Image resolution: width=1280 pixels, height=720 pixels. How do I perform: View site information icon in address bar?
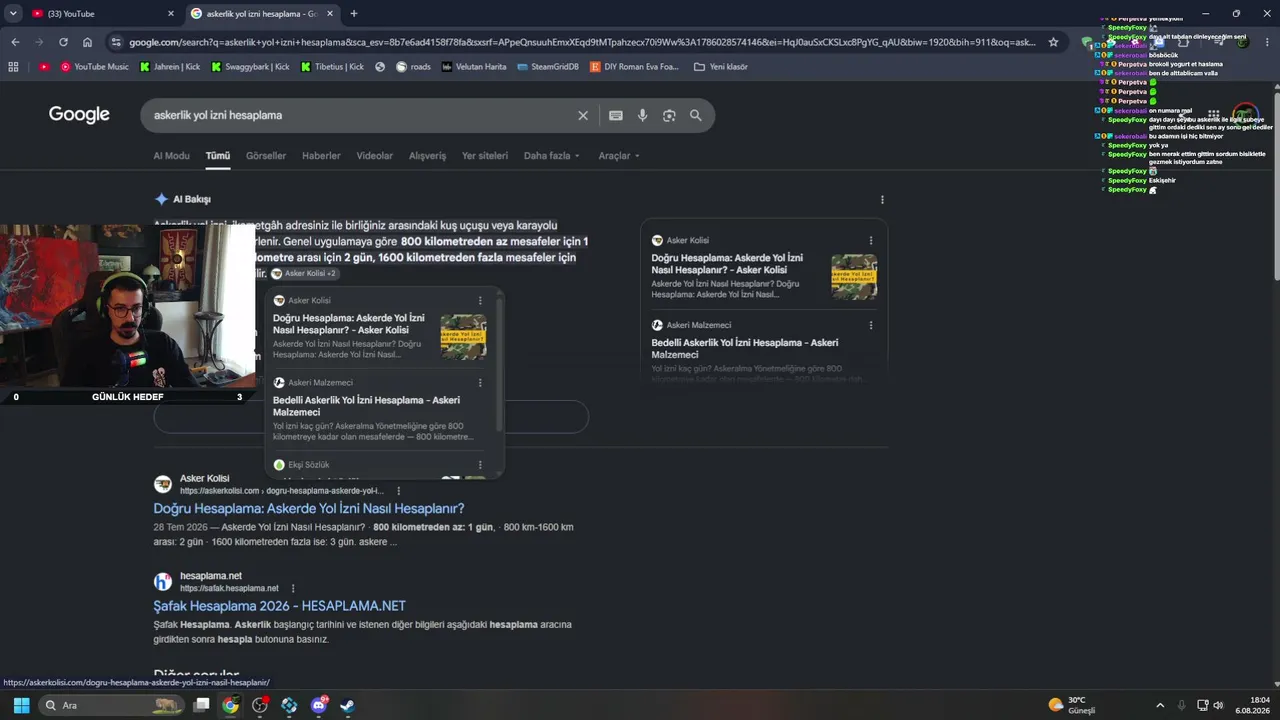pyautogui.click(x=116, y=42)
